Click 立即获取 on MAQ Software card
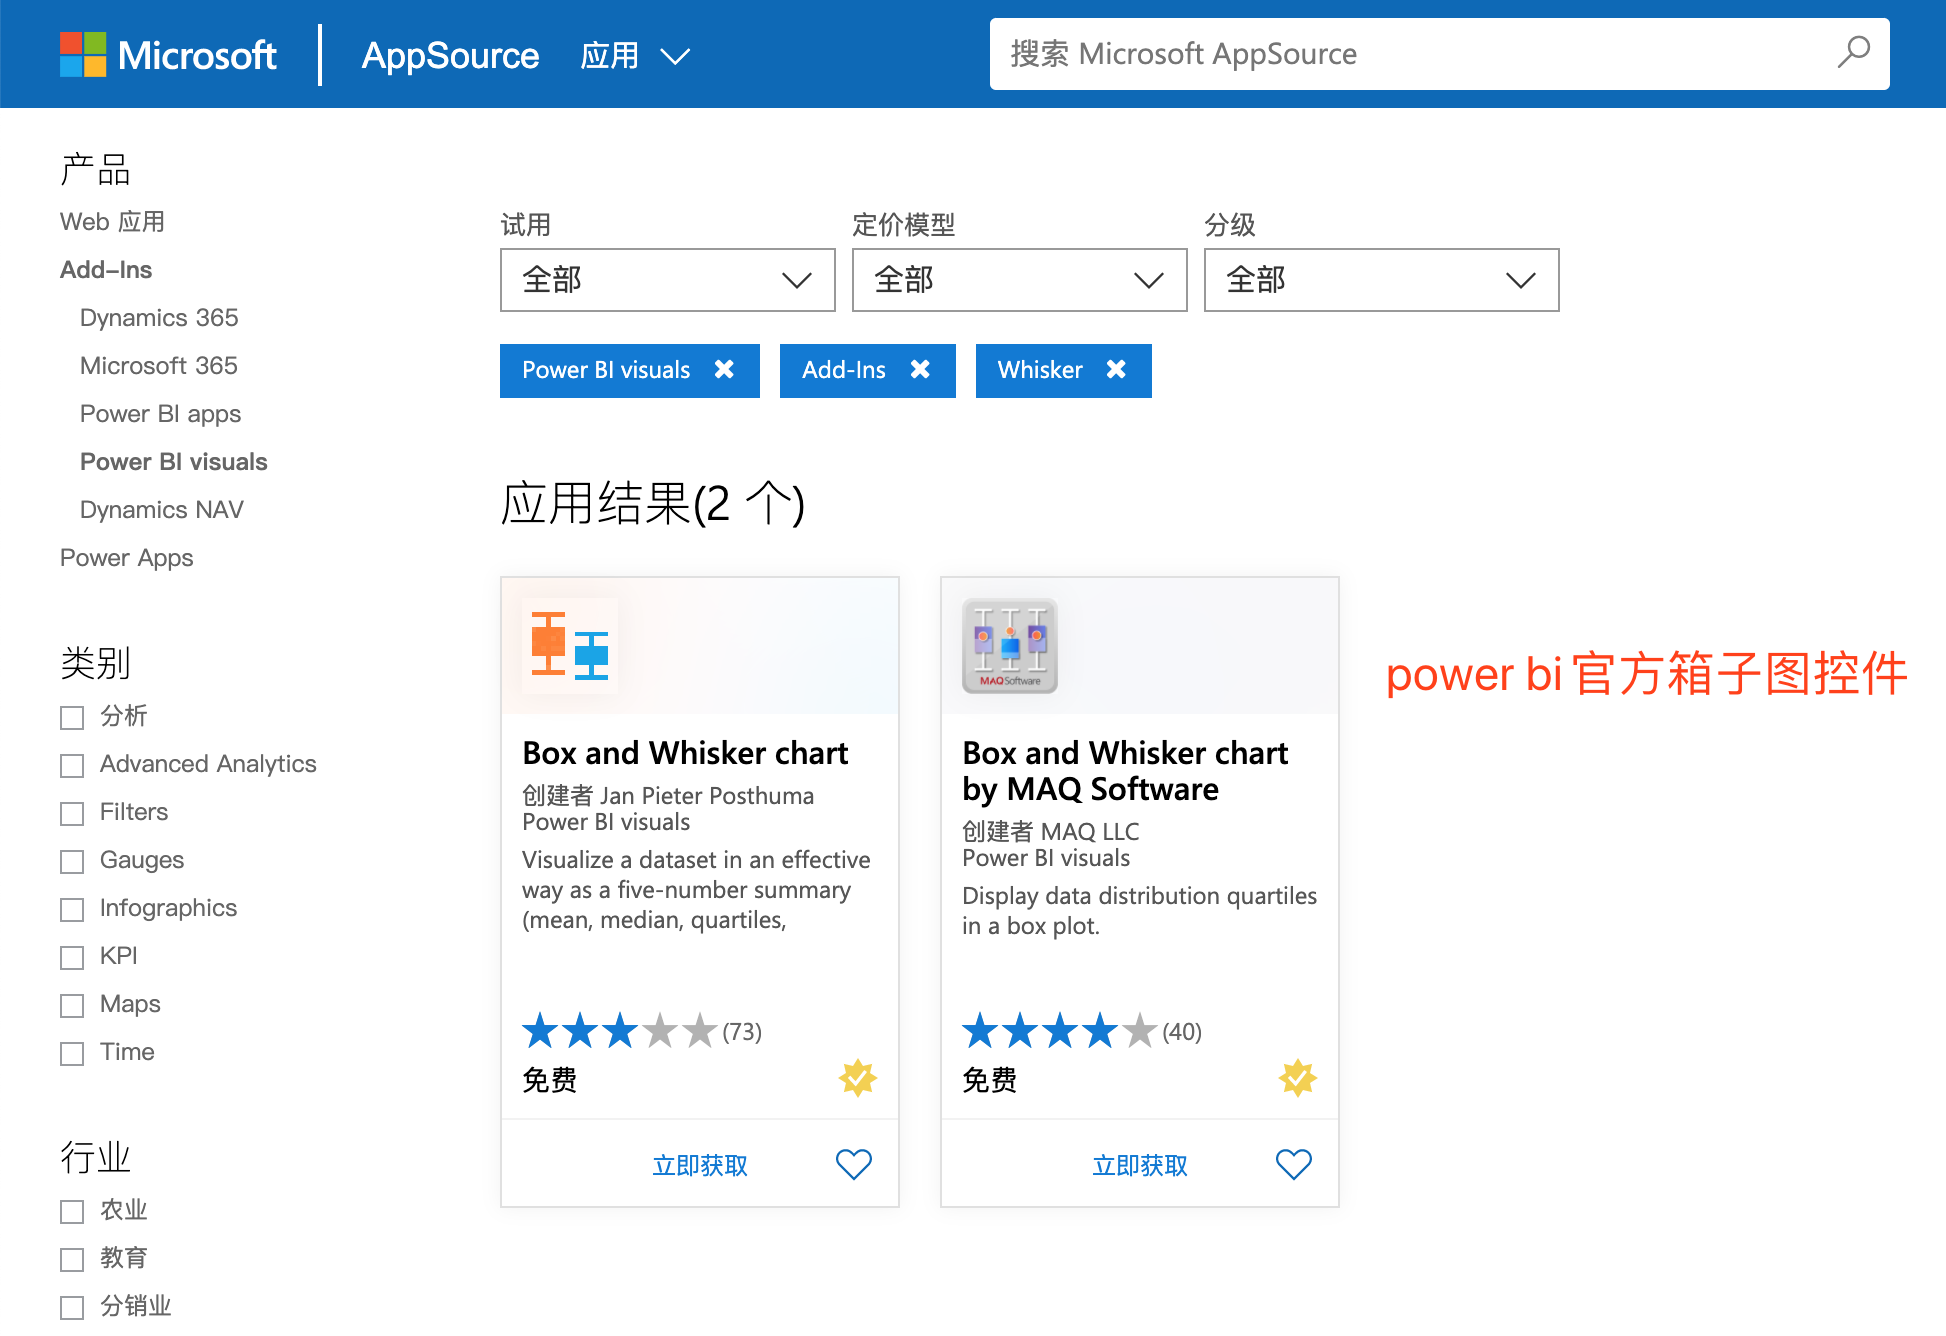 (1139, 1165)
